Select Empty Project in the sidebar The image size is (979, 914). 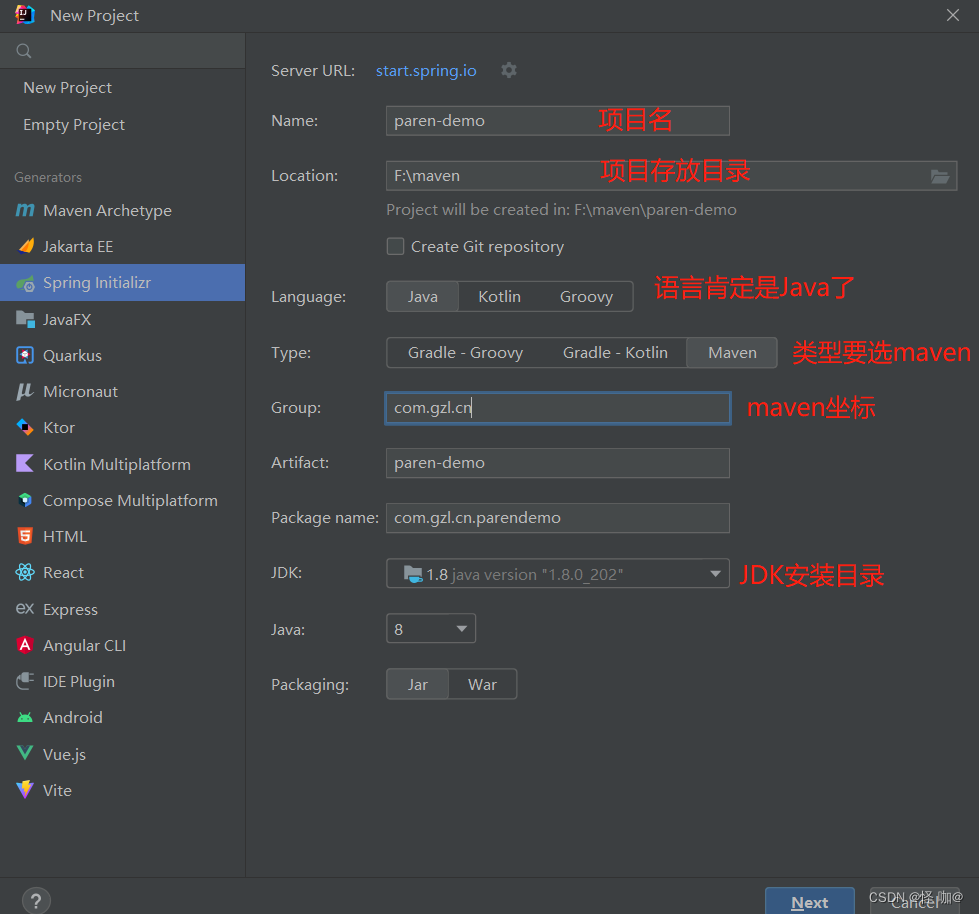pyautogui.click(x=74, y=124)
